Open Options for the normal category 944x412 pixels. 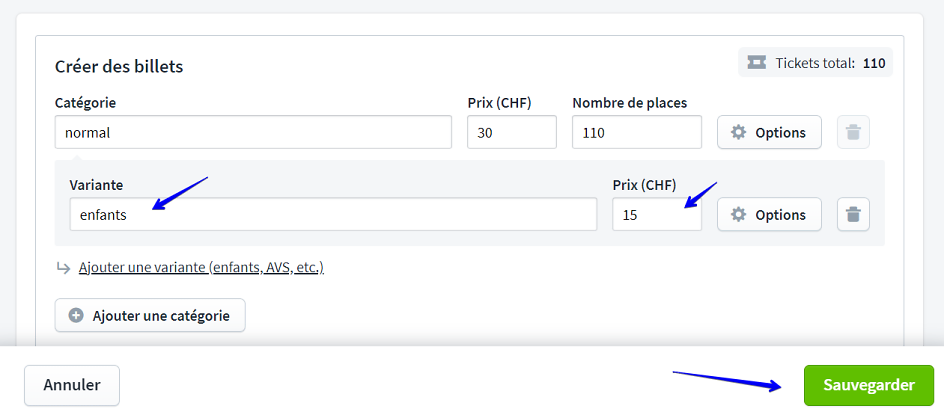coord(769,132)
